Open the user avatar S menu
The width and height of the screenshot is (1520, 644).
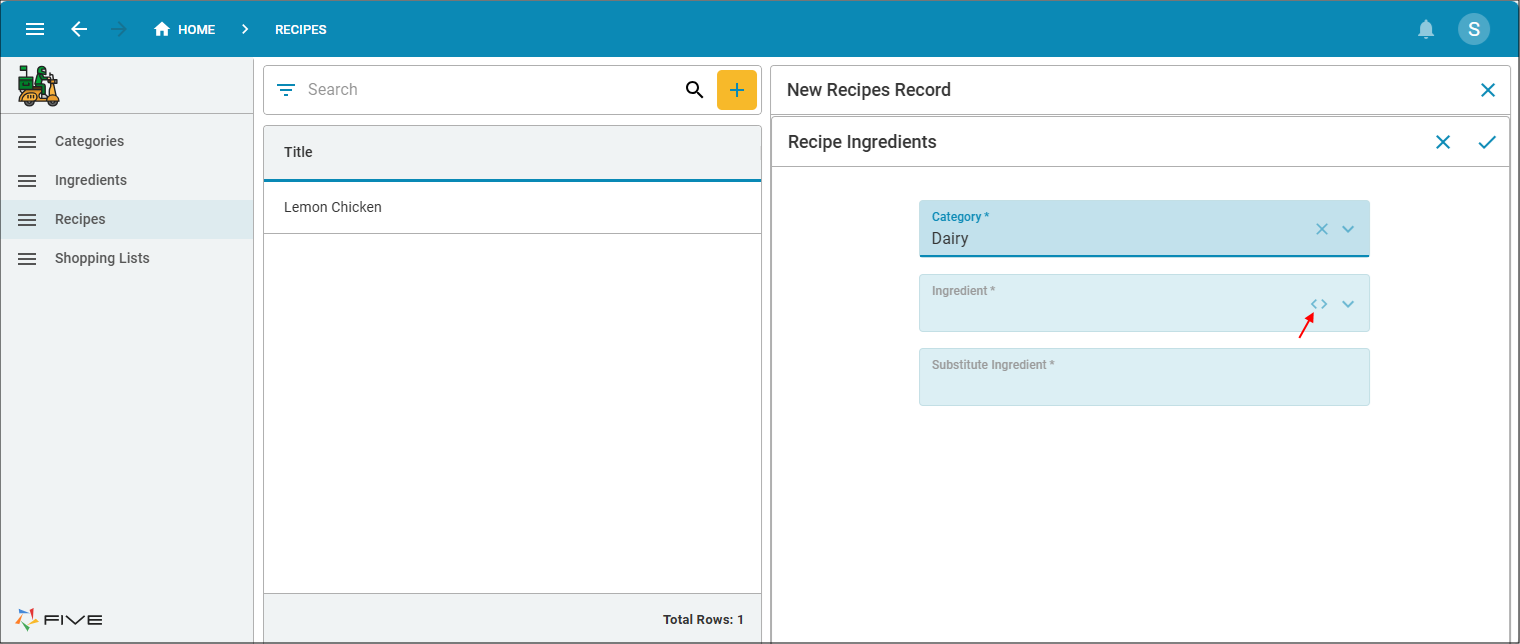click(x=1474, y=29)
